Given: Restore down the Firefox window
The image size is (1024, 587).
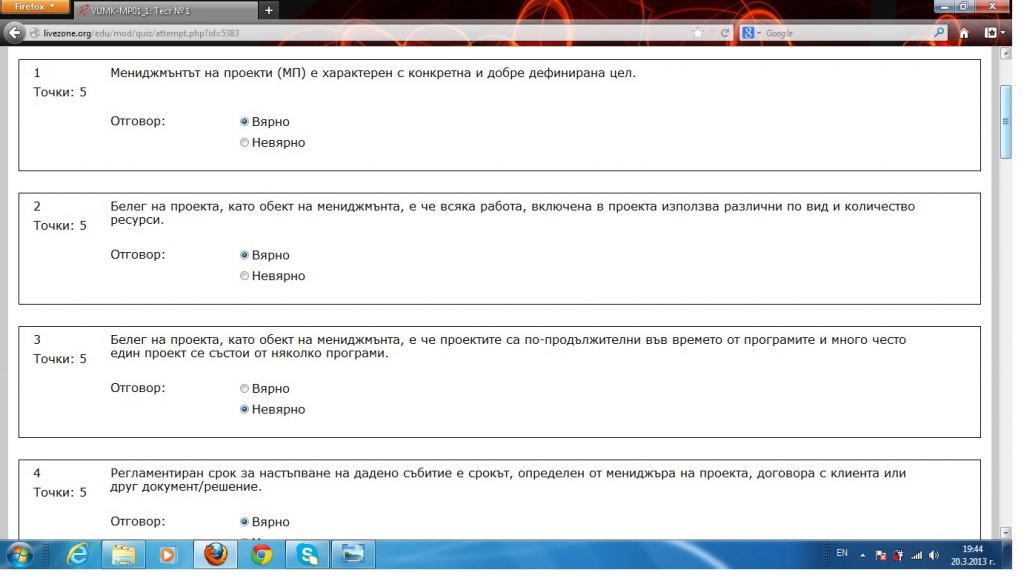Looking at the screenshot, I should point(964,6).
